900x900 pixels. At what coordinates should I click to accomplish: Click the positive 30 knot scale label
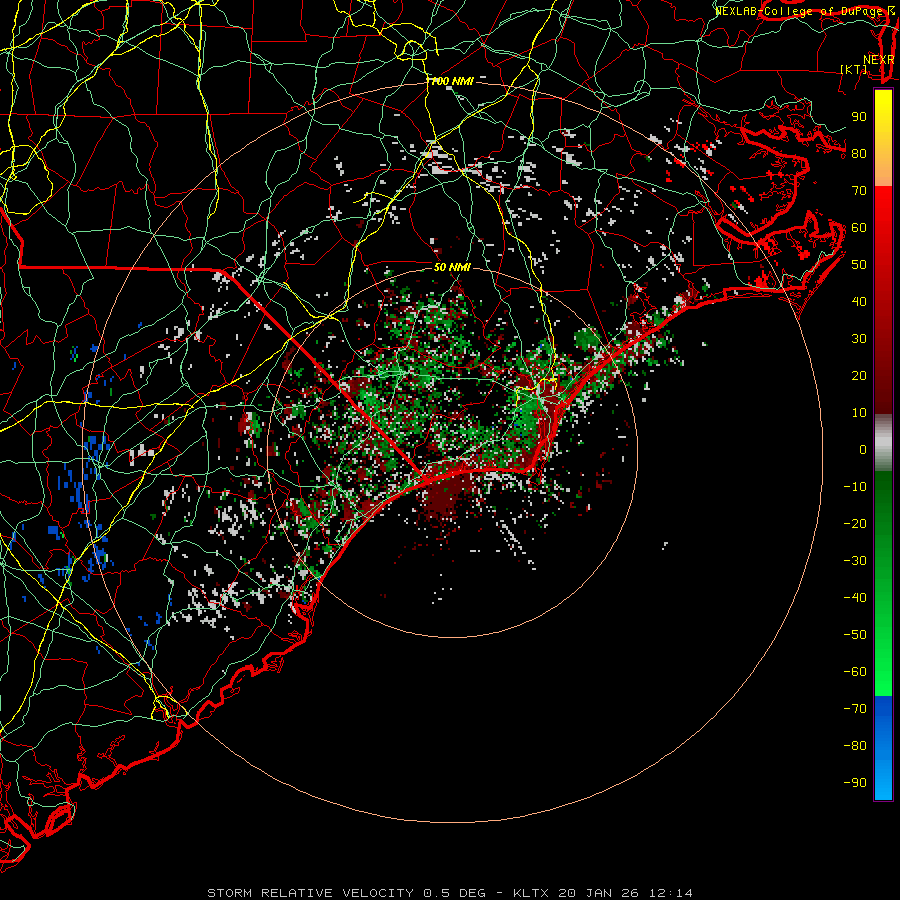point(859,339)
